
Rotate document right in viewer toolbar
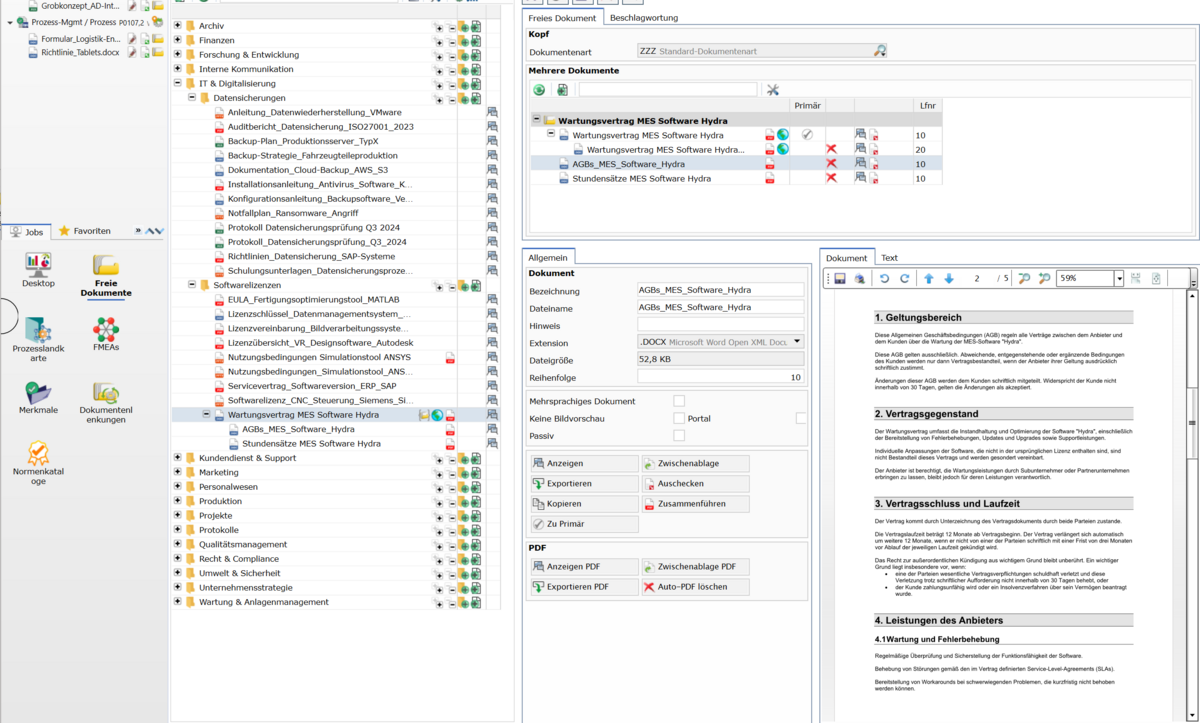pyautogui.click(x=905, y=279)
